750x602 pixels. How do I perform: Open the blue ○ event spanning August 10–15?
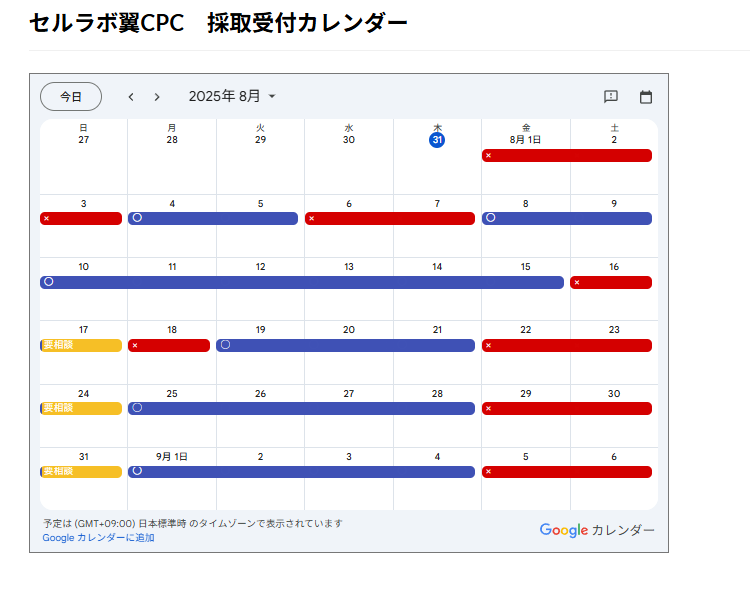(302, 282)
